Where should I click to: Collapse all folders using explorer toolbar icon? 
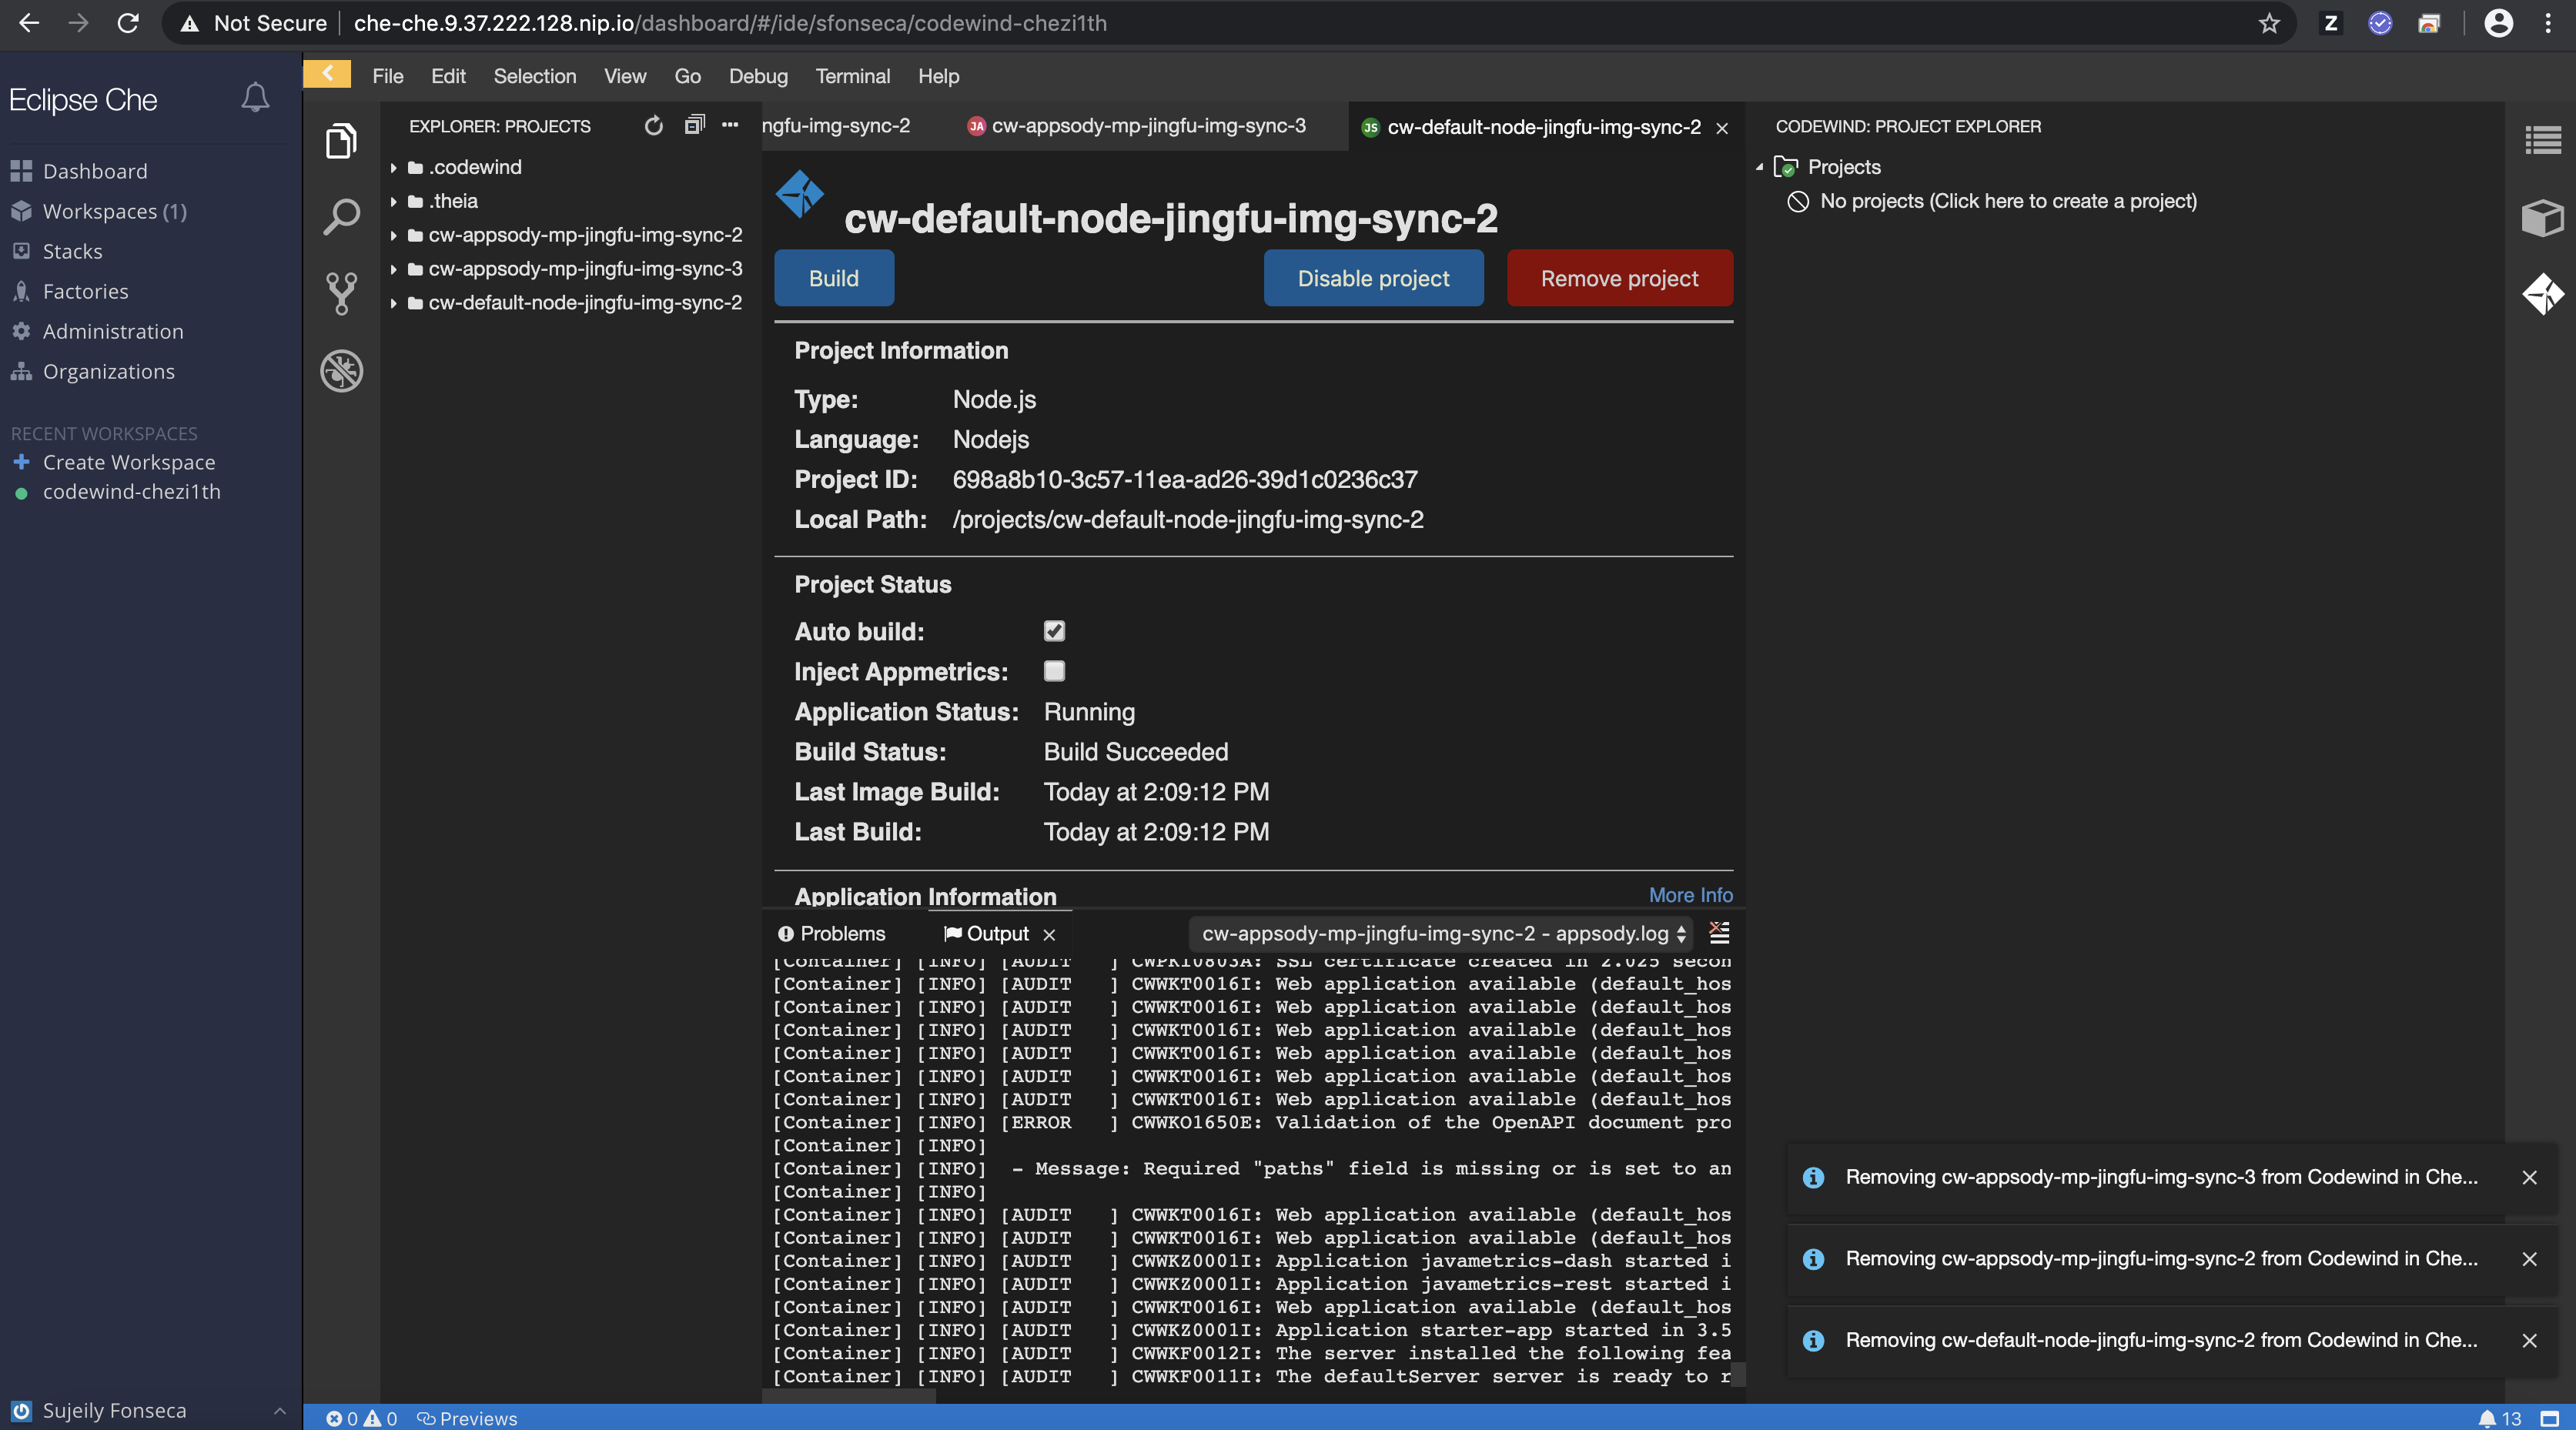695,126
